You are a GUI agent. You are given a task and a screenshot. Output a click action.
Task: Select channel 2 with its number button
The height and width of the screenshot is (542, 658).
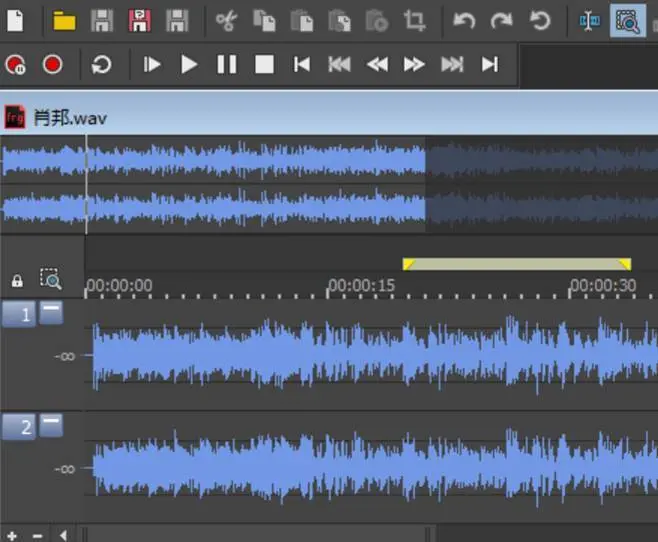(19, 427)
